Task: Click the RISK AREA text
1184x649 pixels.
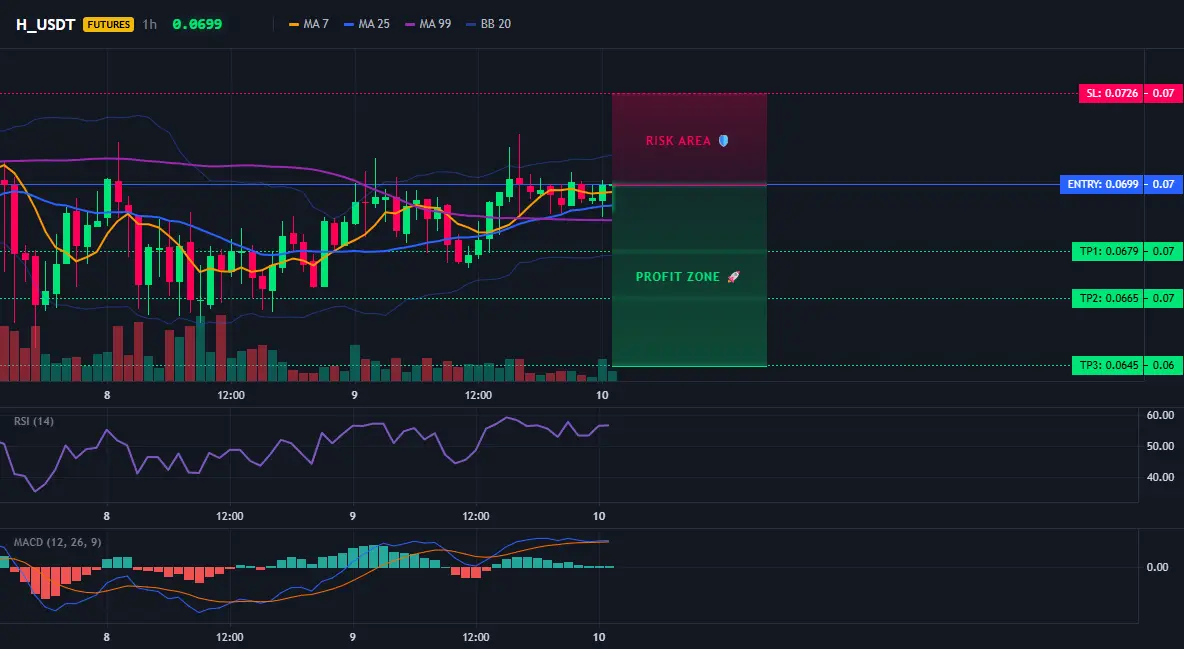Action: [678, 141]
